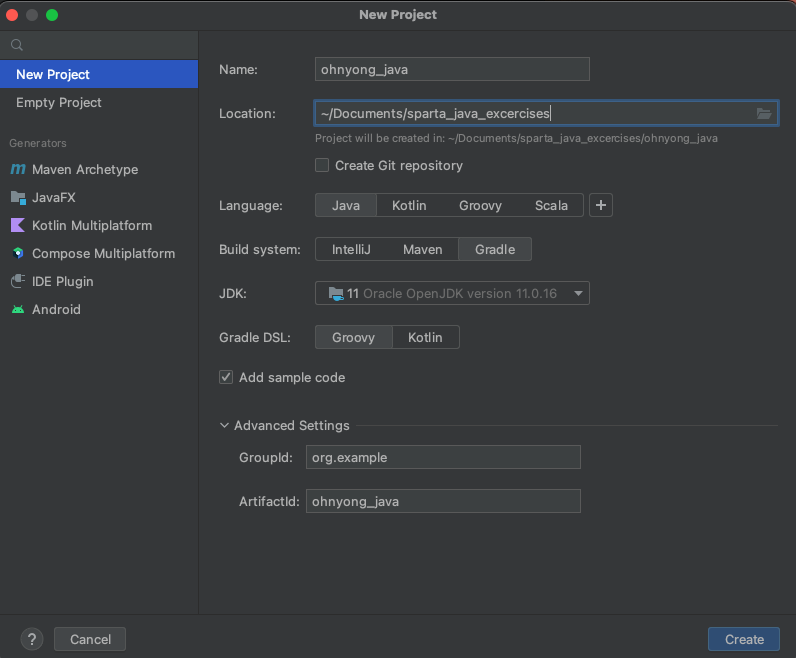
Task: Click the GroupId field
Action: pyautogui.click(x=443, y=457)
